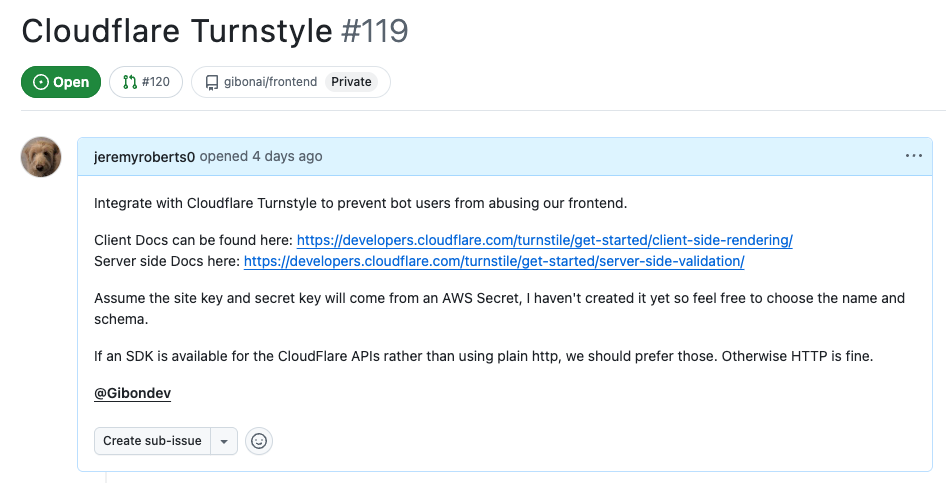Open jeremyroberts0's dog avatar profile picture
The image size is (946, 483).
pos(41,157)
